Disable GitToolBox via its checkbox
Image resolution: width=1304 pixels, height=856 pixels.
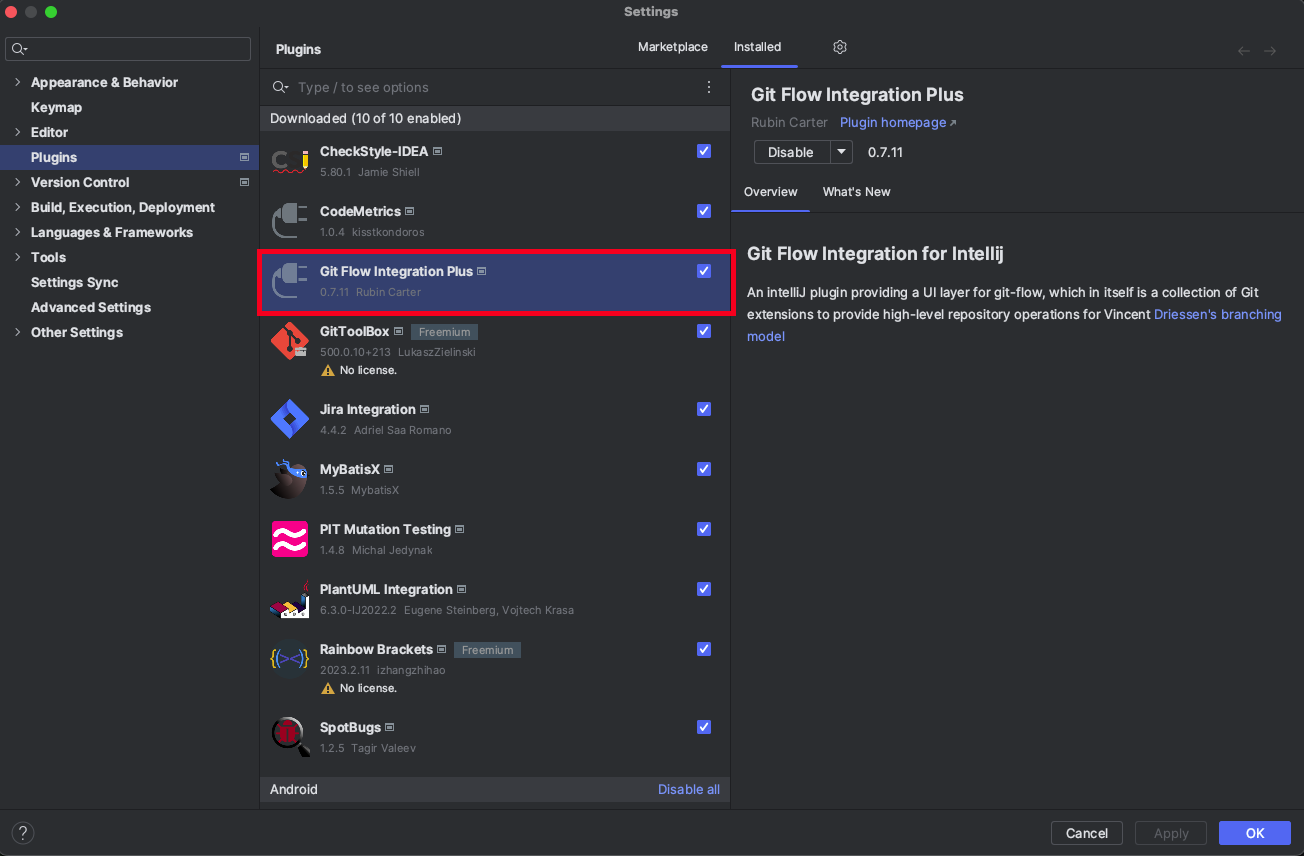pos(704,331)
